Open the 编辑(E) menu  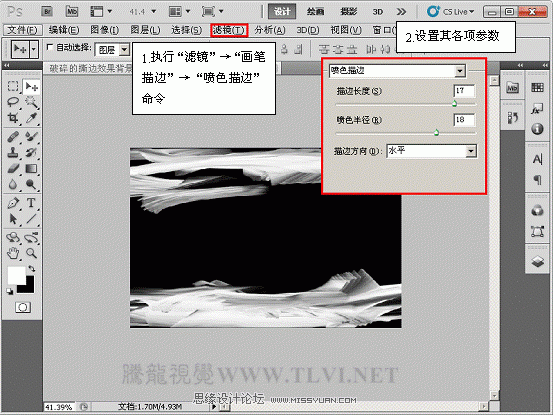pos(64,30)
